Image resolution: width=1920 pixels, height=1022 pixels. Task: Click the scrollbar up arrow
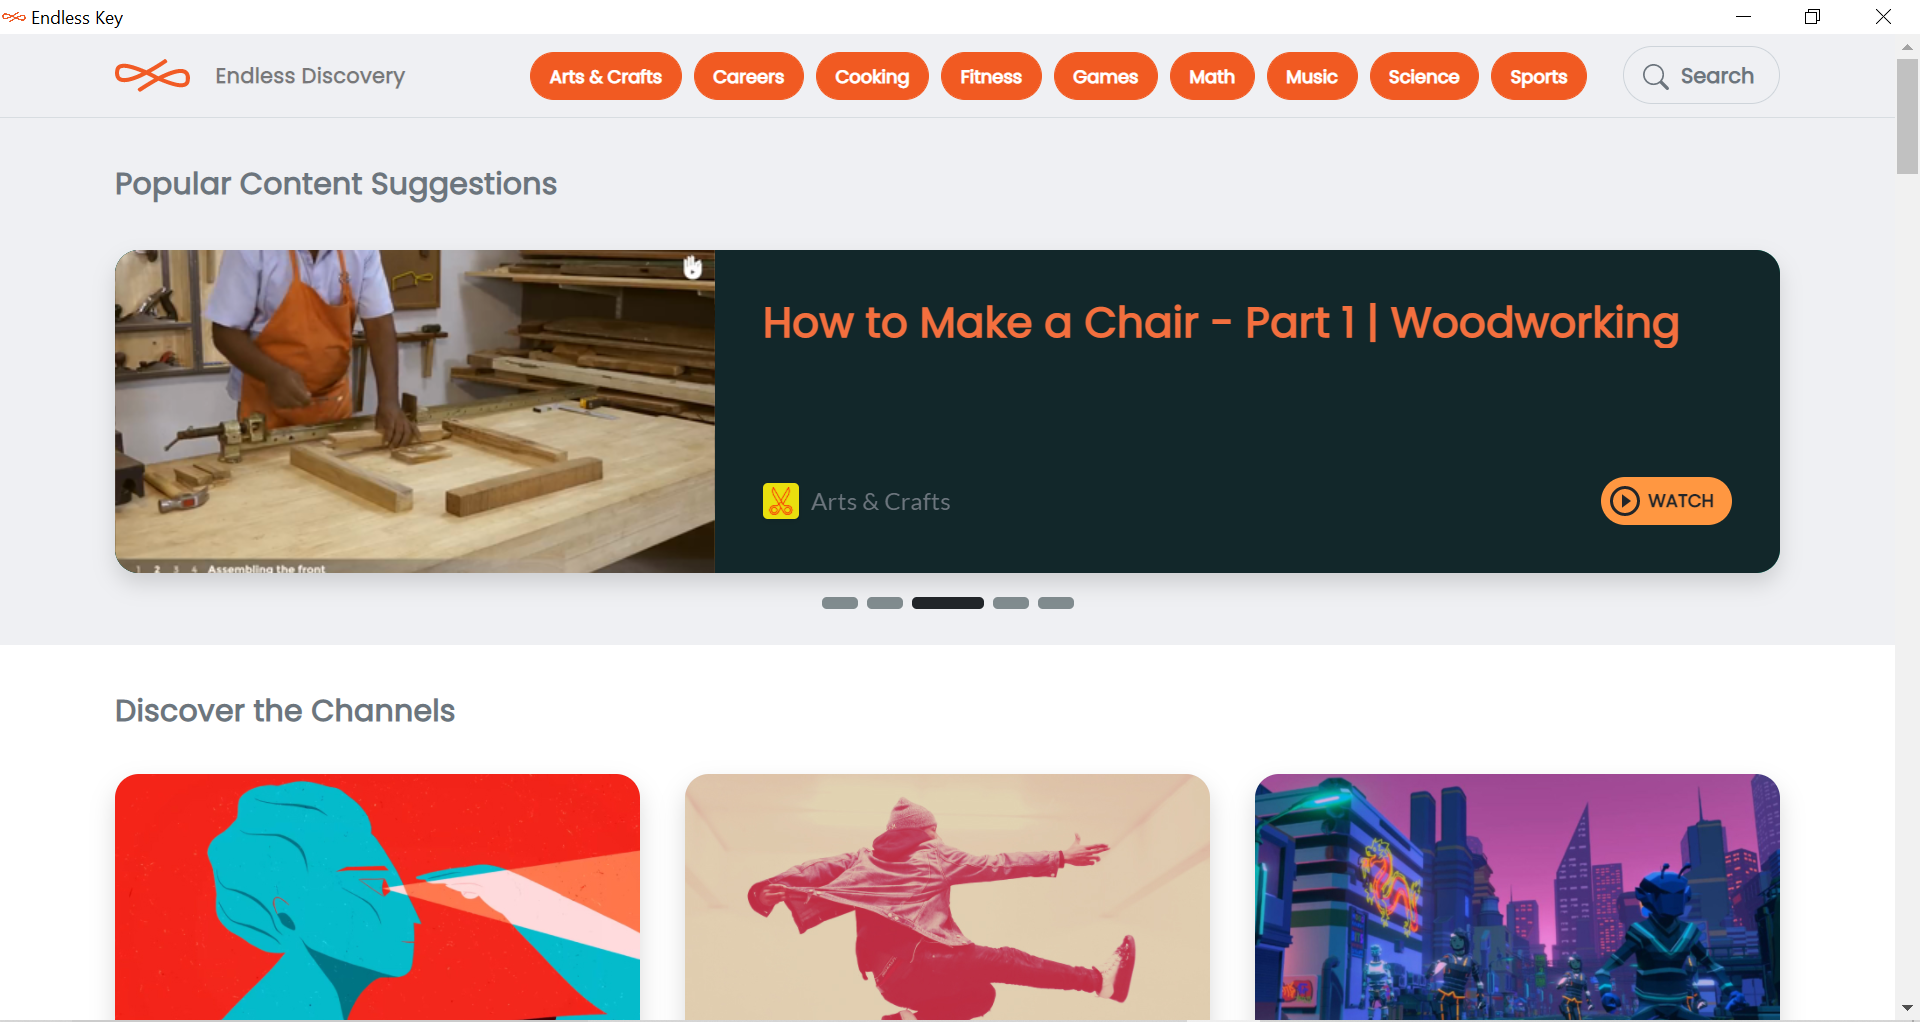(1907, 46)
